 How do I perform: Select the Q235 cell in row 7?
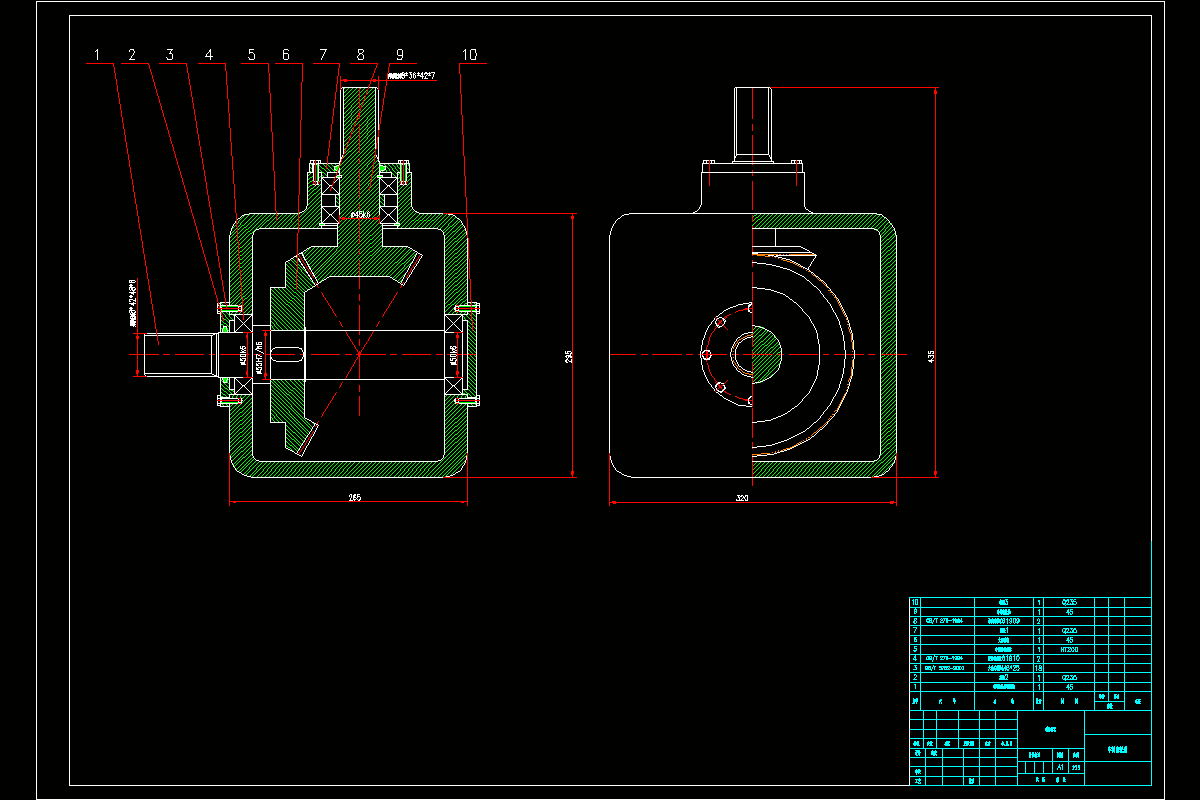(x=1069, y=630)
